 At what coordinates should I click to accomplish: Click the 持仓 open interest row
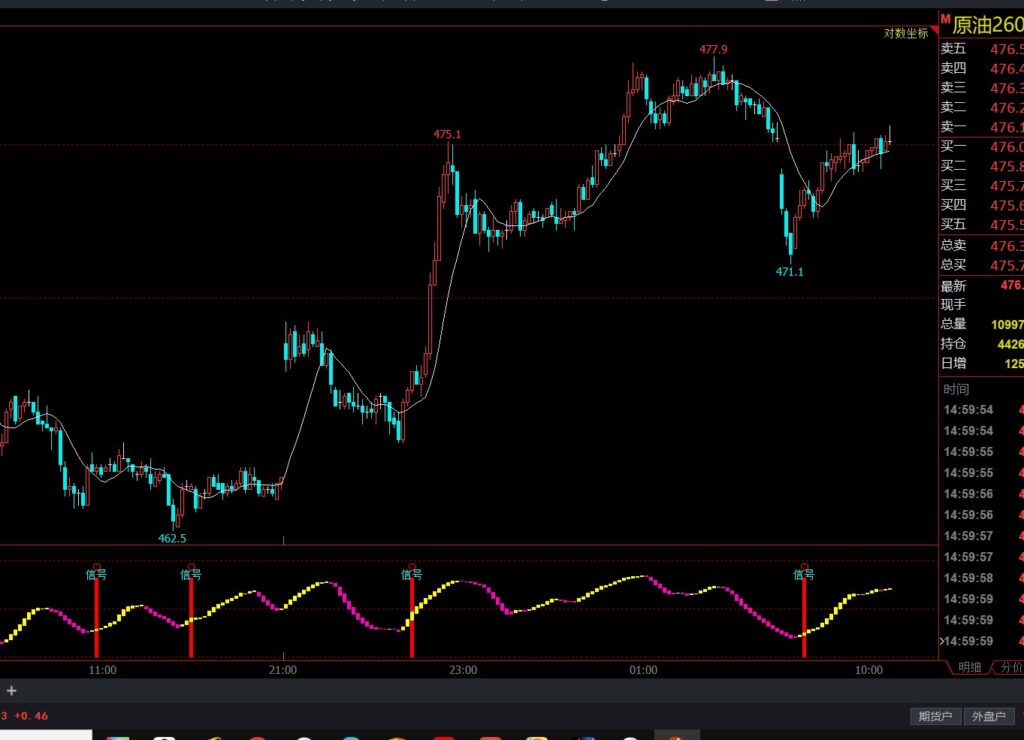point(980,343)
